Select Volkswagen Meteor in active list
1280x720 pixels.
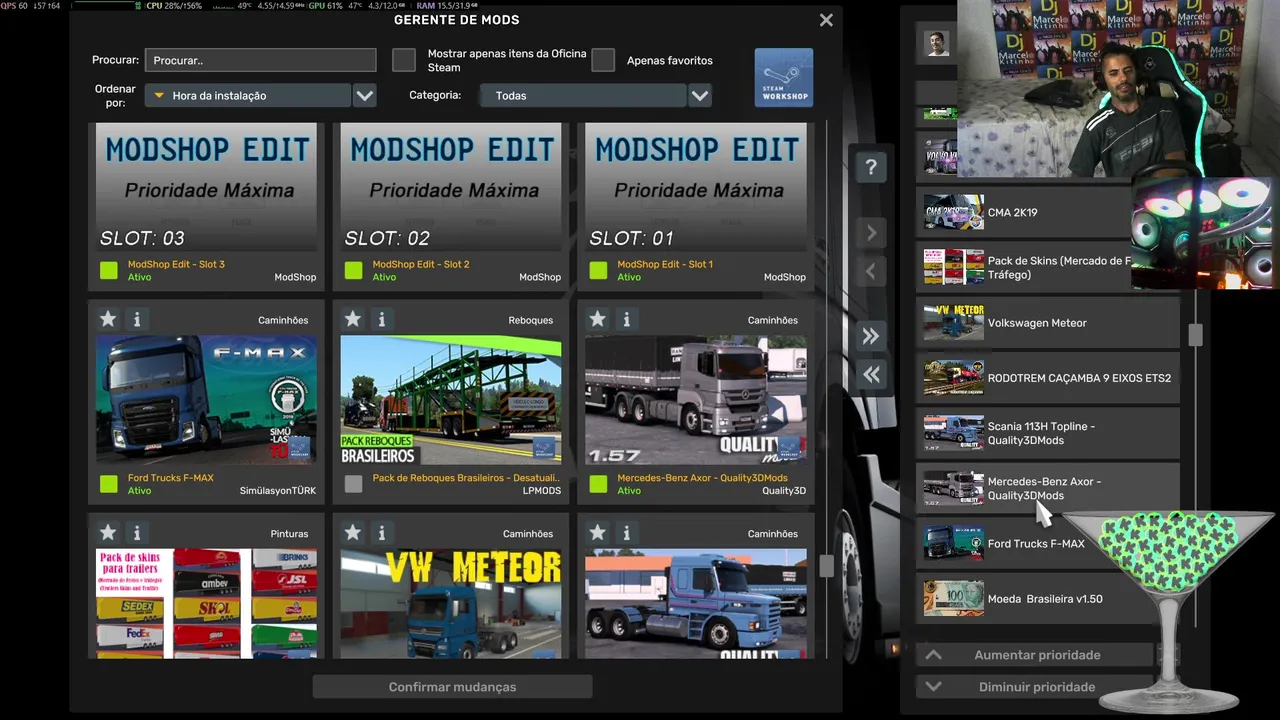[1048, 323]
